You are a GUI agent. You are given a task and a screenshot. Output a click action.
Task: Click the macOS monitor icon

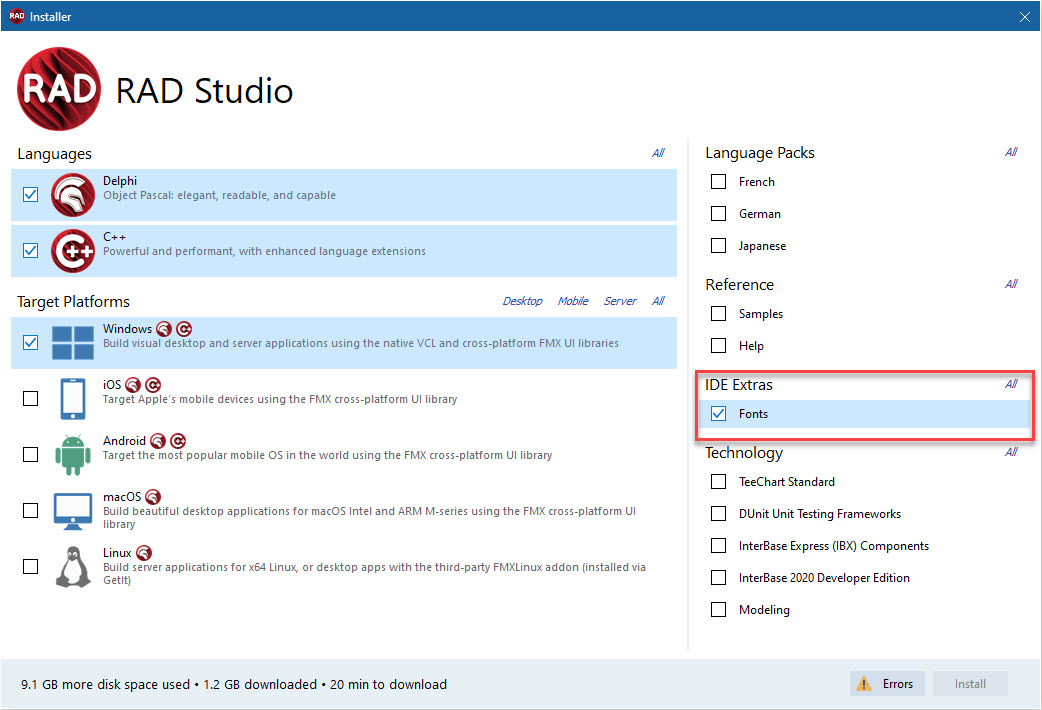click(x=73, y=511)
